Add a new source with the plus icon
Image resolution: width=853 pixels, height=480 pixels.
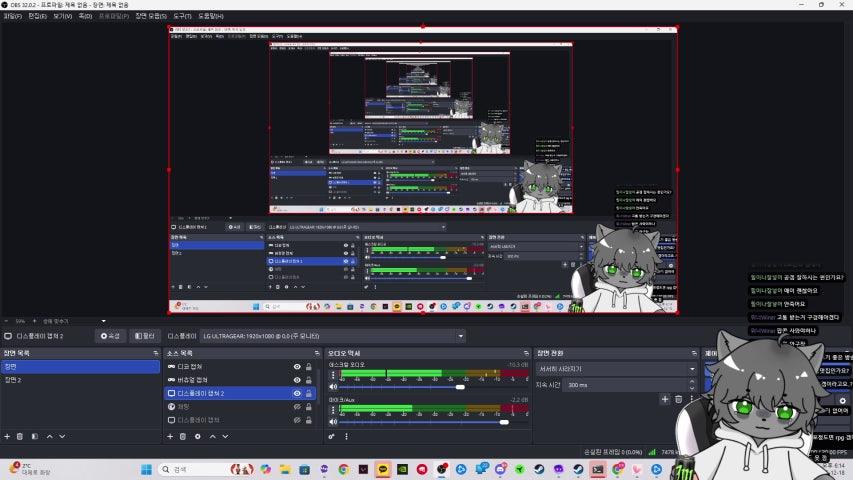[169, 436]
